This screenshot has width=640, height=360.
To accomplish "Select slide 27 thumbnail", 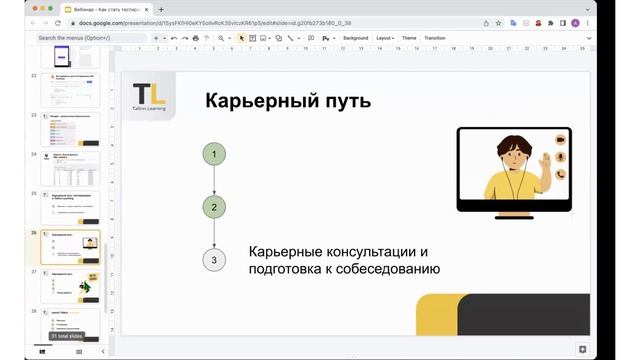I will 70,286.
